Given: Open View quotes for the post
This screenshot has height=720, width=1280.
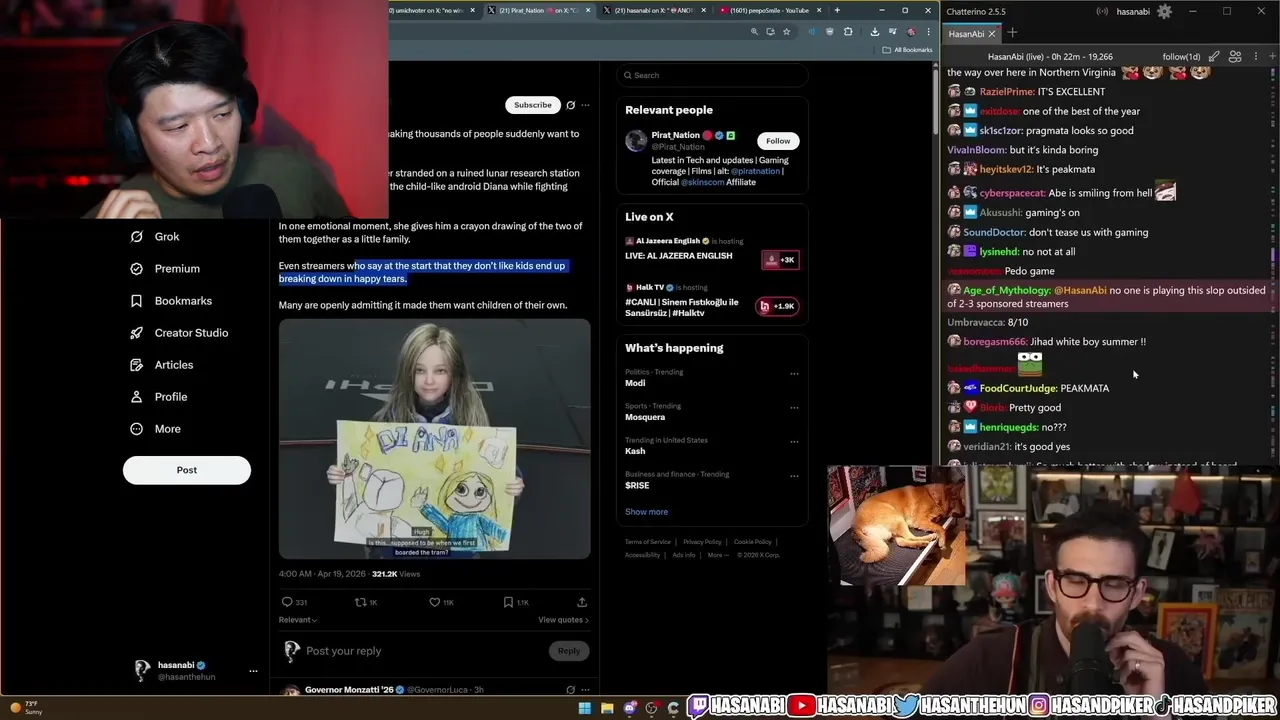Looking at the screenshot, I should [564, 620].
